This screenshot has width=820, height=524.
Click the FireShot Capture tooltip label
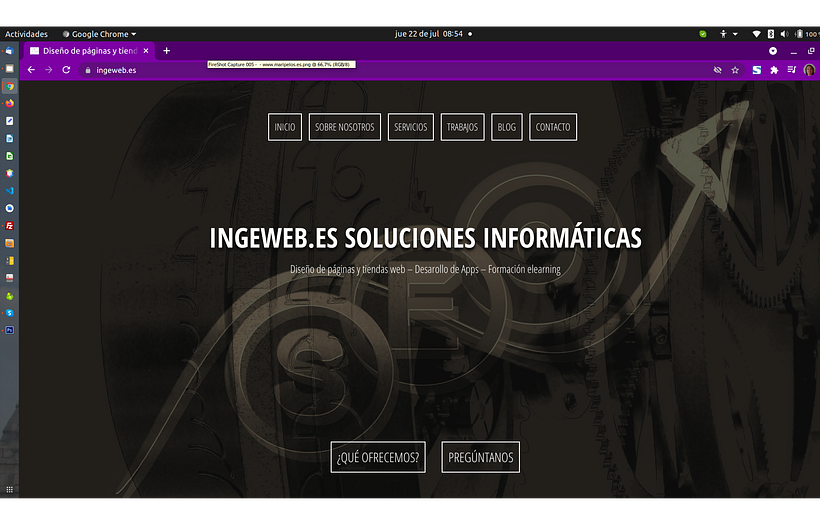point(281,64)
